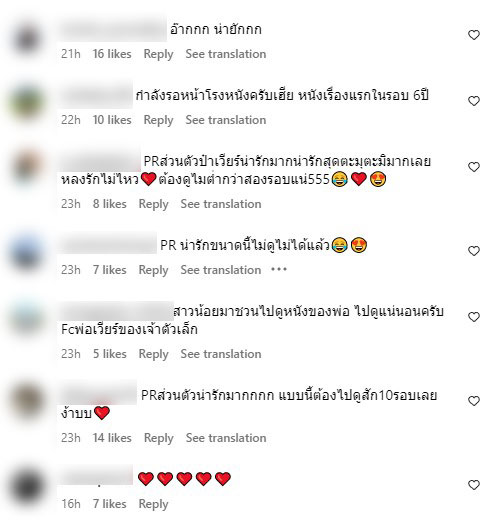View who liked the 16 likes comment
The width and height of the screenshot is (492, 531).
(112, 54)
